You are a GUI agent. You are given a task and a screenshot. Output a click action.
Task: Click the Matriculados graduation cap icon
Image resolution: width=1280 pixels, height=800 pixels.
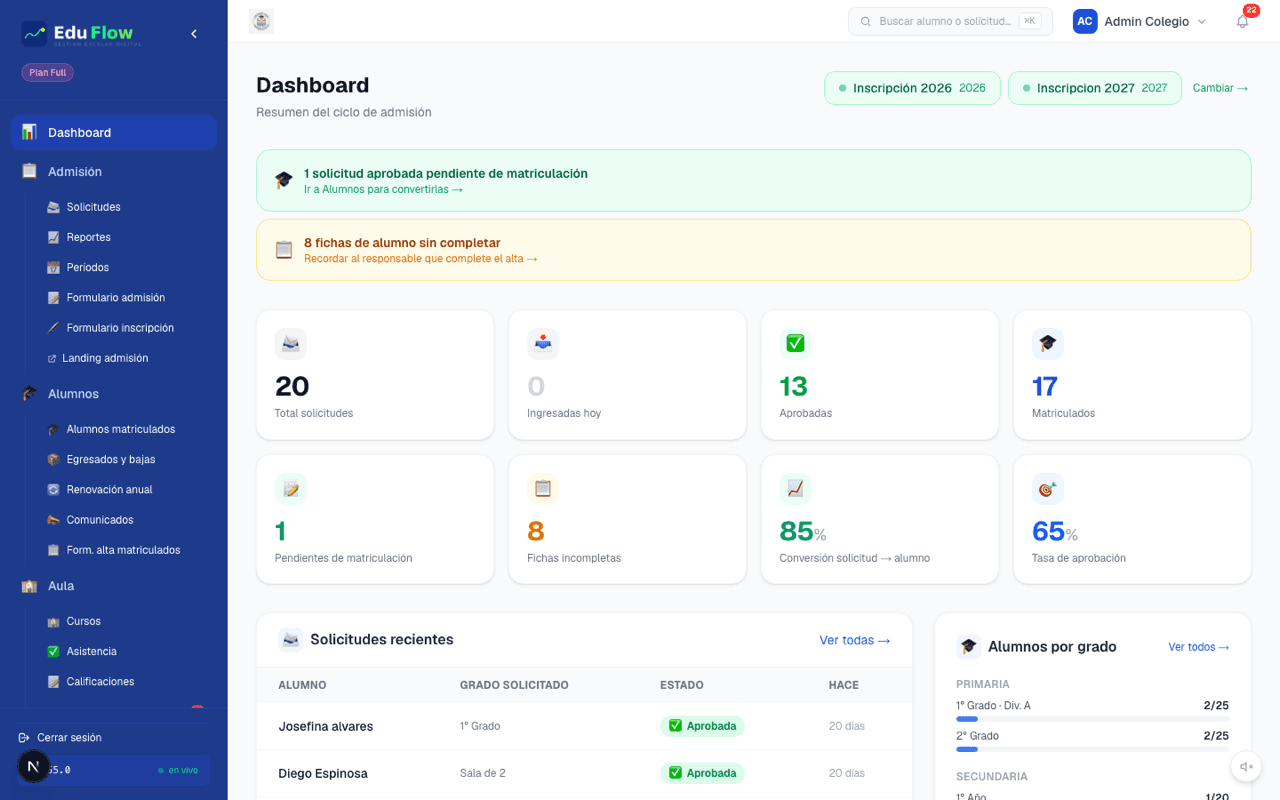(x=1047, y=343)
